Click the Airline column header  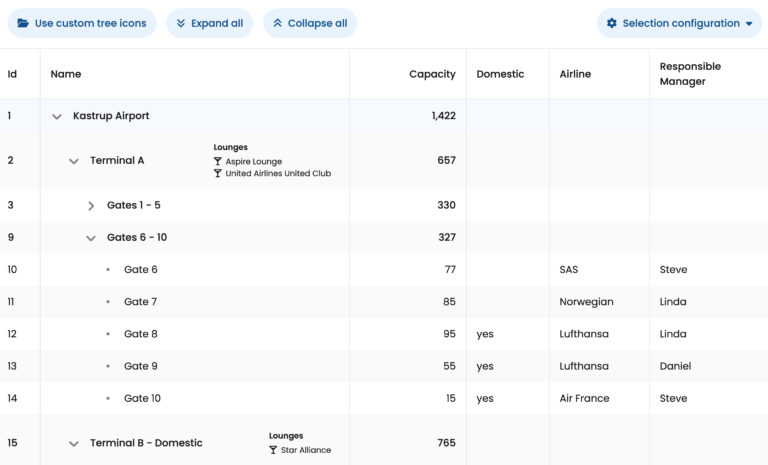tap(575, 74)
